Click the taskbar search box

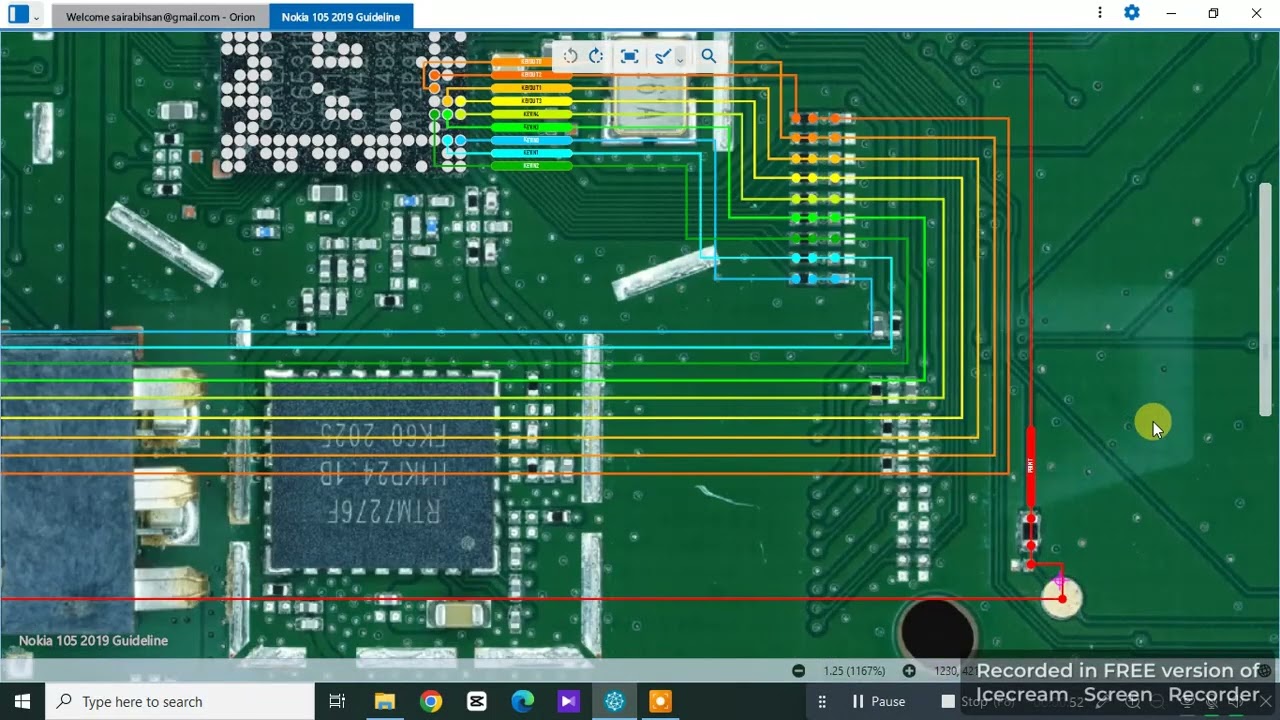(180, 701)
